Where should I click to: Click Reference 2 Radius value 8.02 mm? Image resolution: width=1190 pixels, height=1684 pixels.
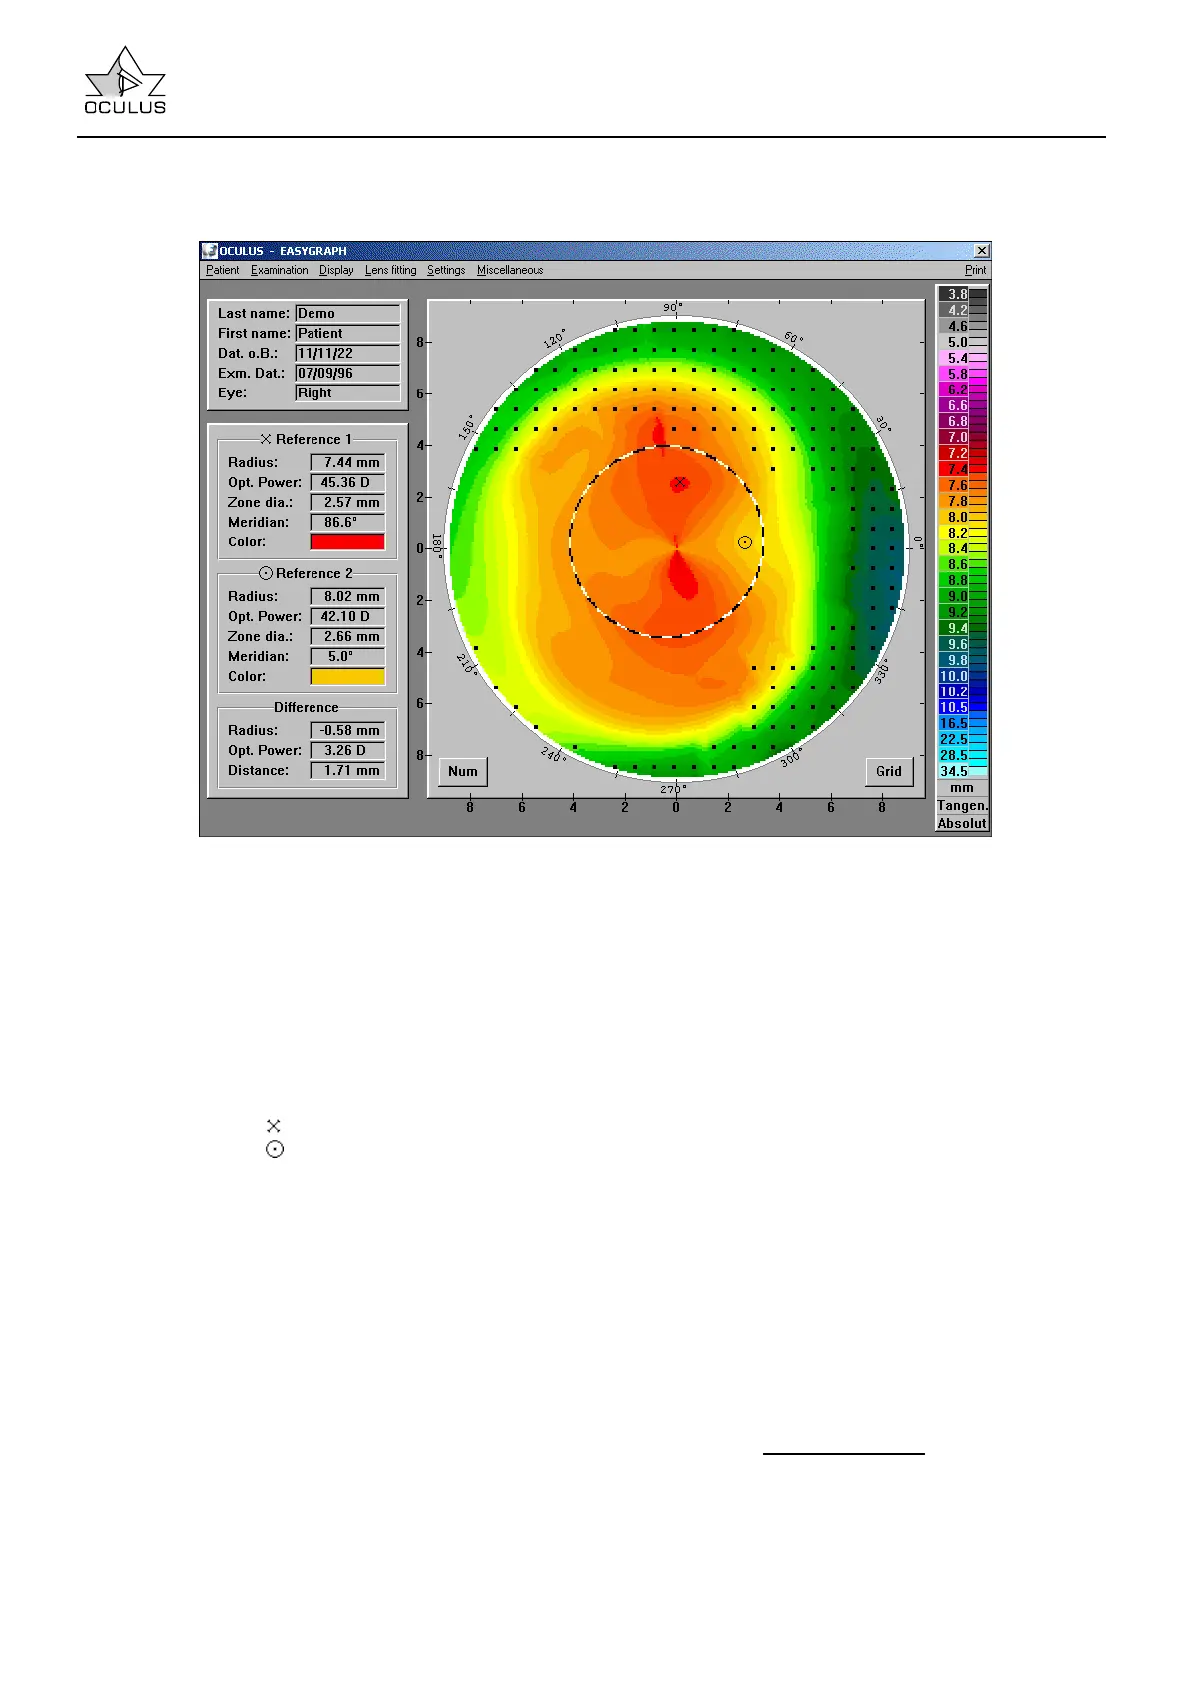point(347,596)
